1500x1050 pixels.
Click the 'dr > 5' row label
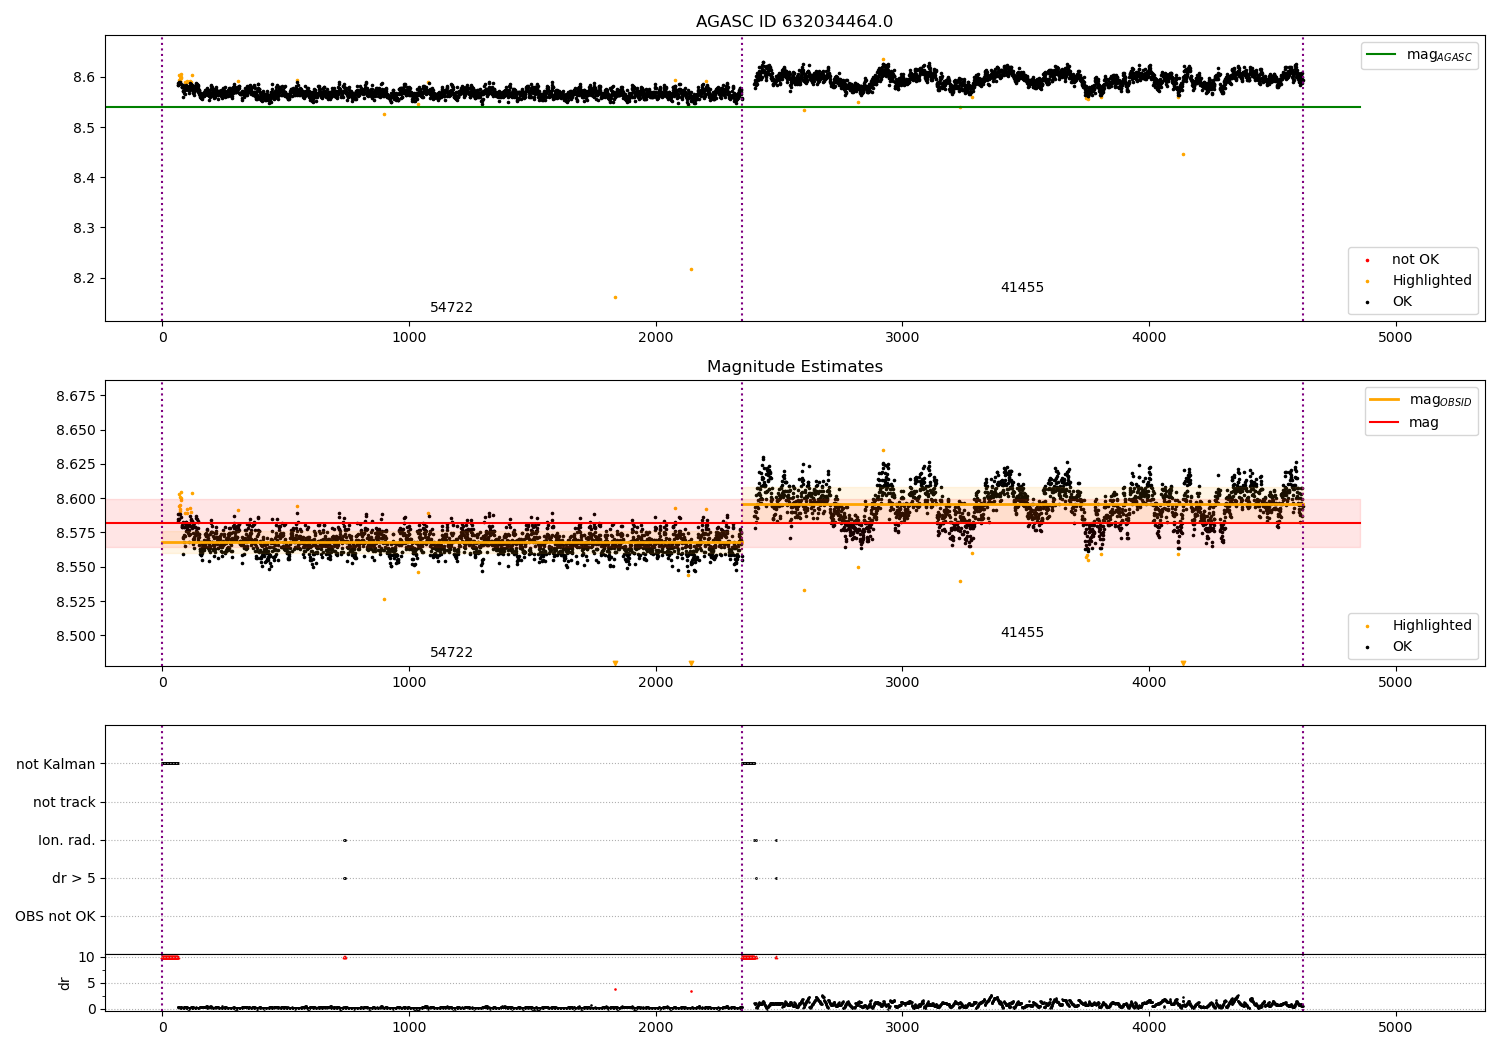pos(74,878)
